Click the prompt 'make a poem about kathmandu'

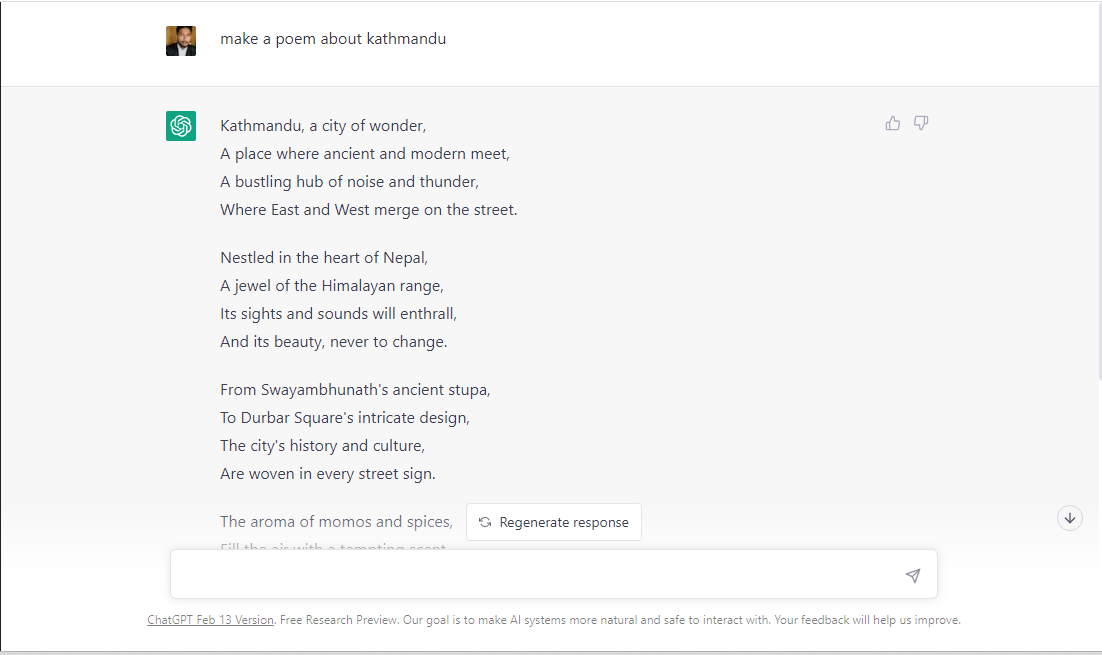333,39
